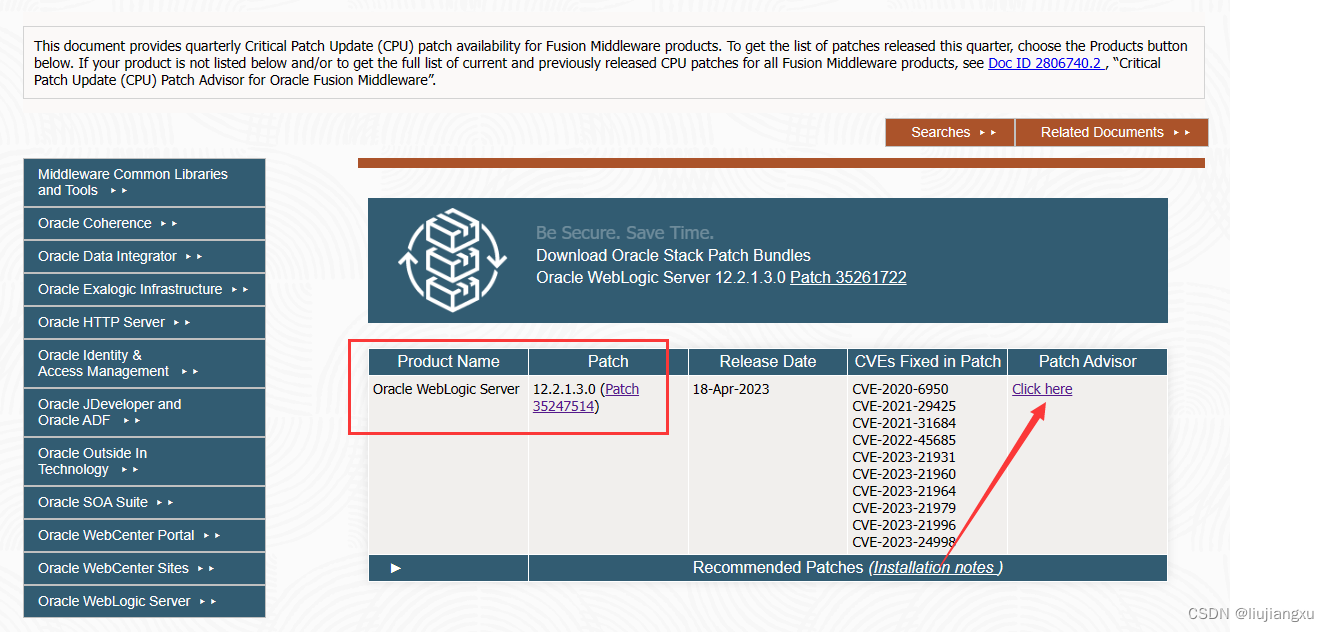Click CVE-2020-6950 in the CVE list
This screenshot has width=1329, height=632.
[900, 389]
